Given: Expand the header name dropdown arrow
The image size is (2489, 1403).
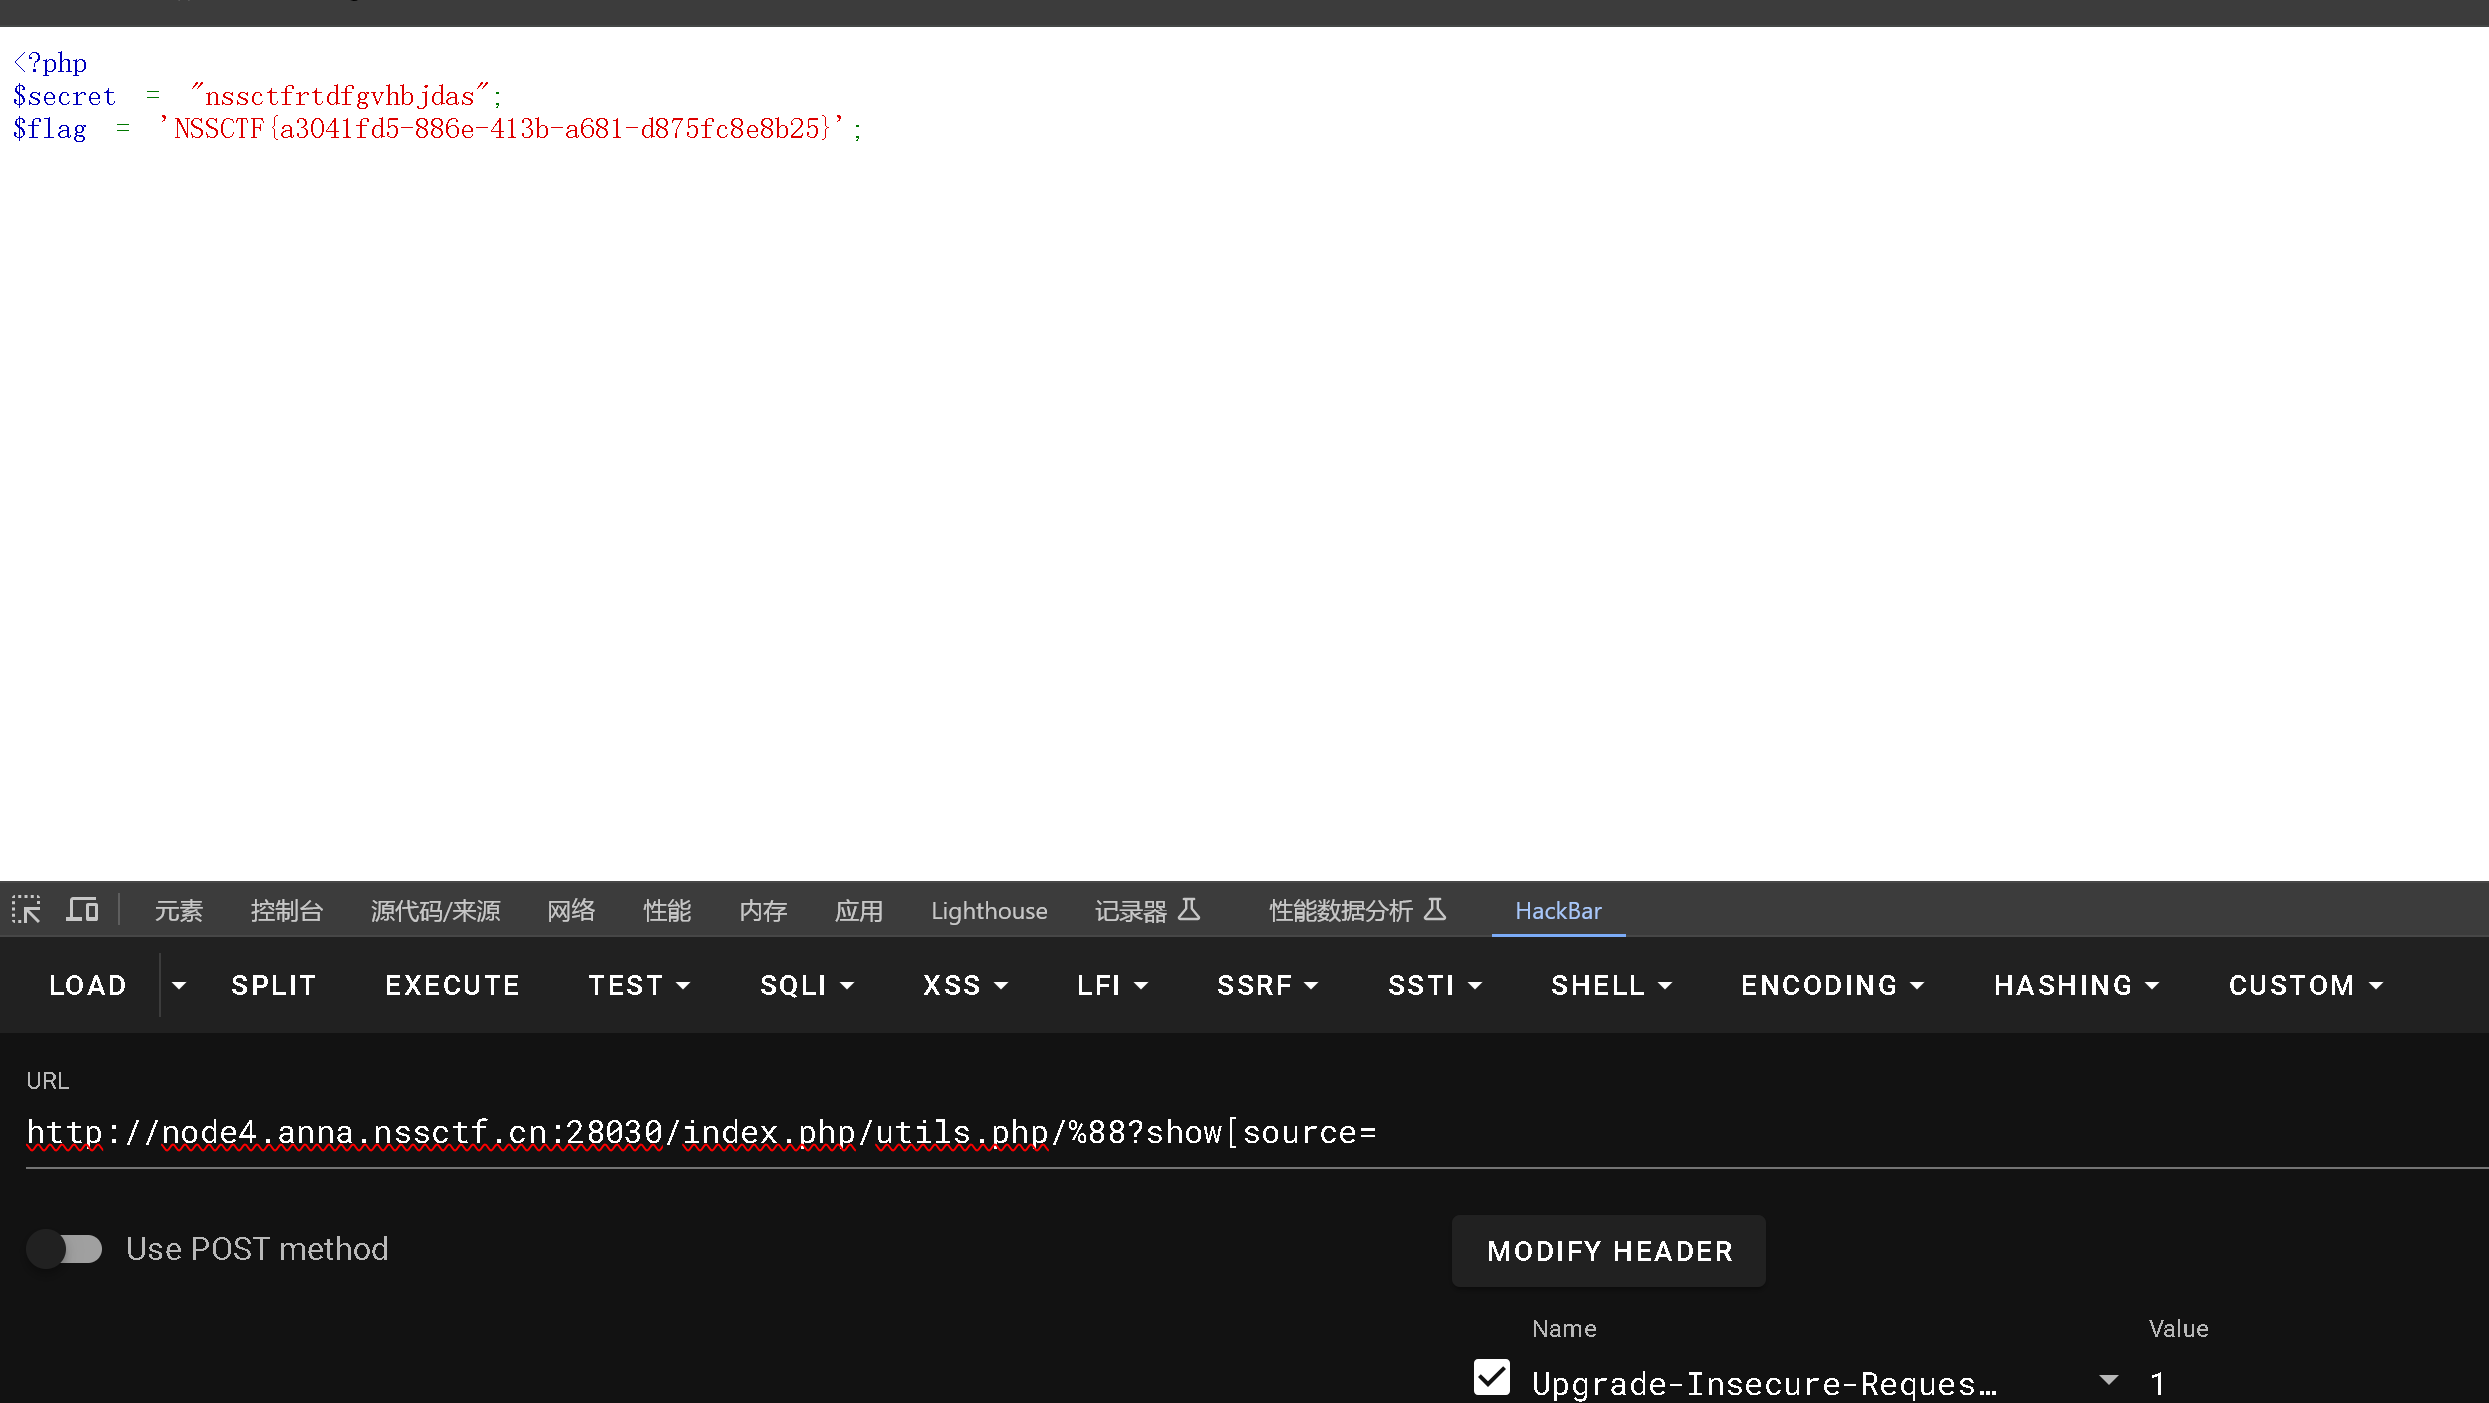Looking at the screenshot, I should point(2109,1380).
